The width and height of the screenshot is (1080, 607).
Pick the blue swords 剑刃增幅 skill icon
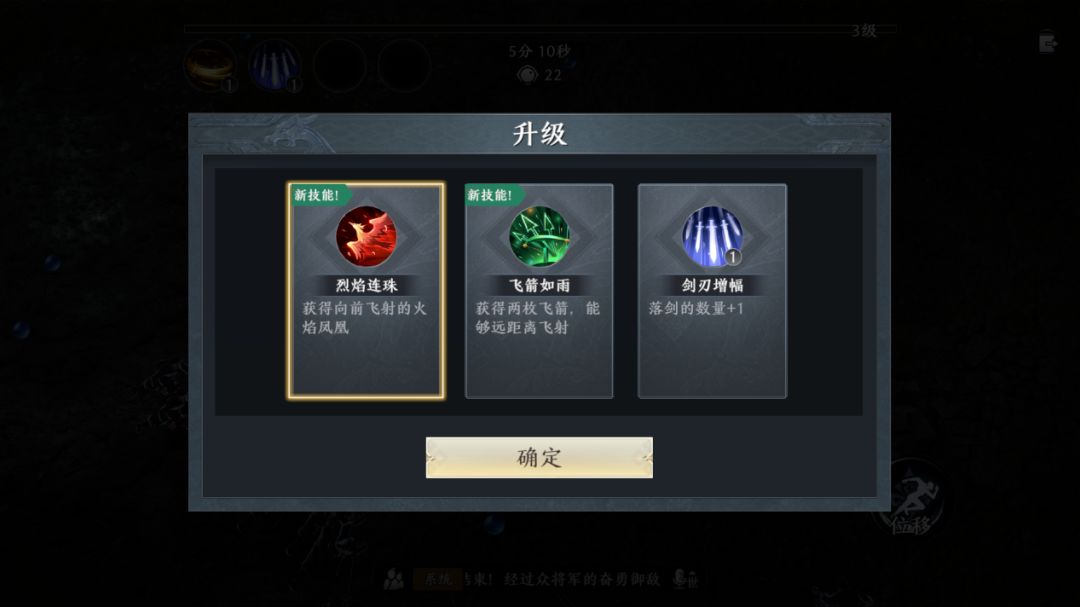point(712,236)
